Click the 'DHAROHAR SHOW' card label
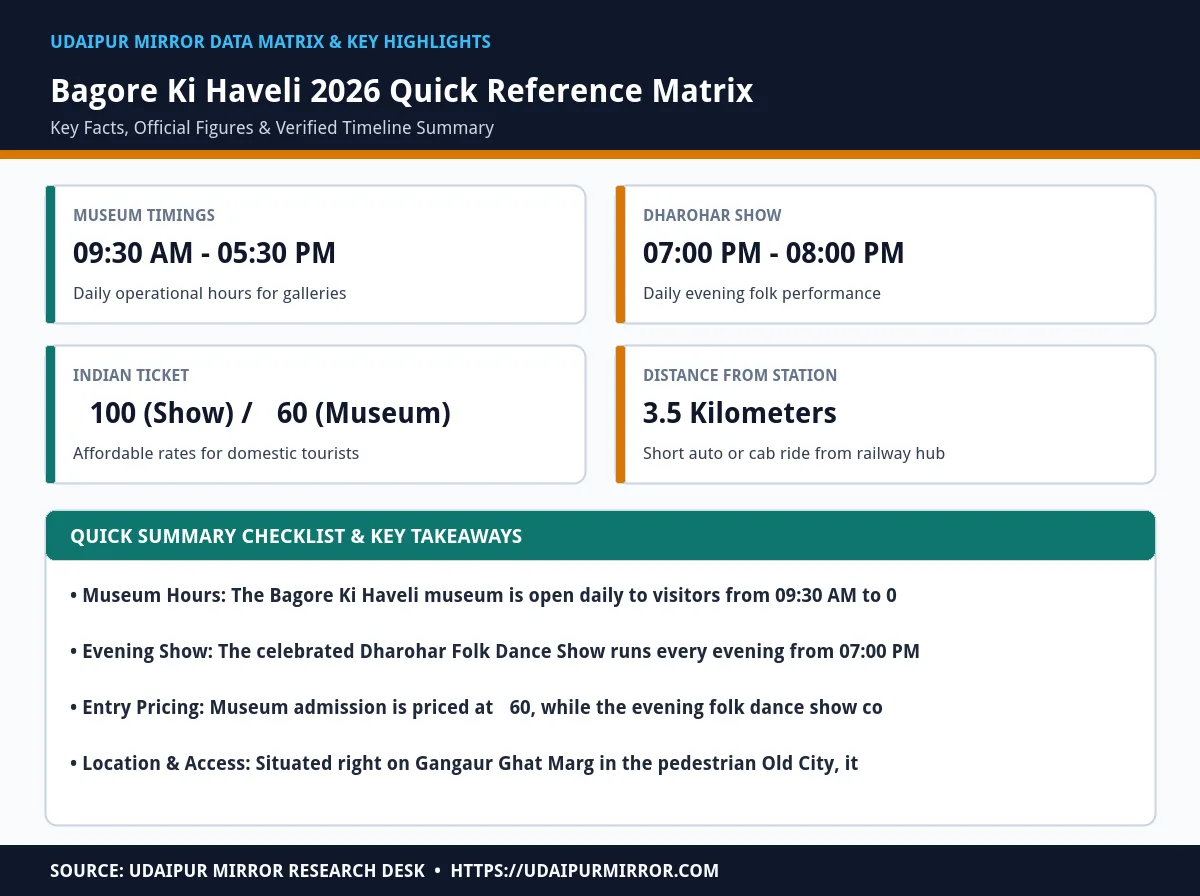The width and height of the screenshot is (1200, 896). [x=712, y=215]
